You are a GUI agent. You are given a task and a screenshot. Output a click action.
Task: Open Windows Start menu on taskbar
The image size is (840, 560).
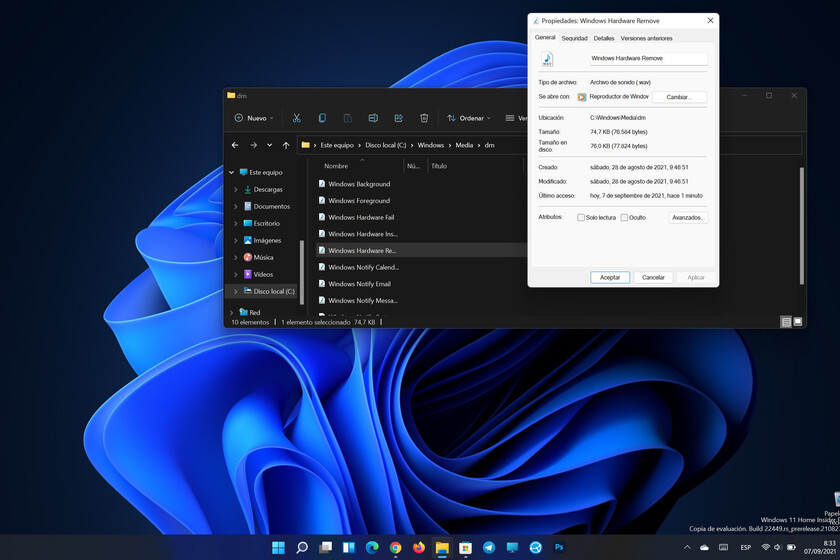[279, 547]
